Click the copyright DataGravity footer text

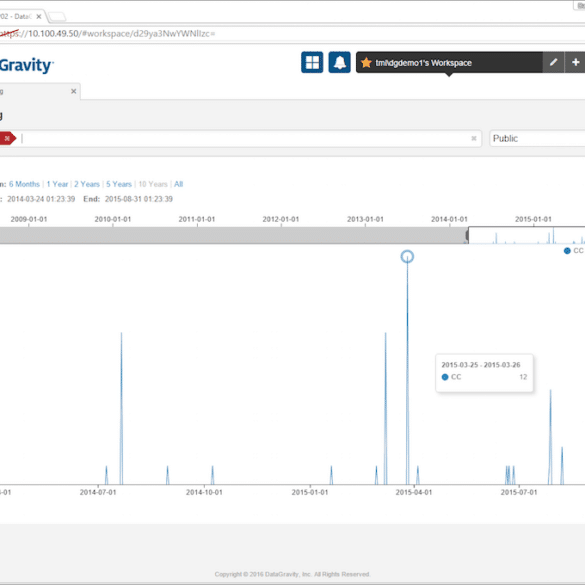[x=292, y=574]
